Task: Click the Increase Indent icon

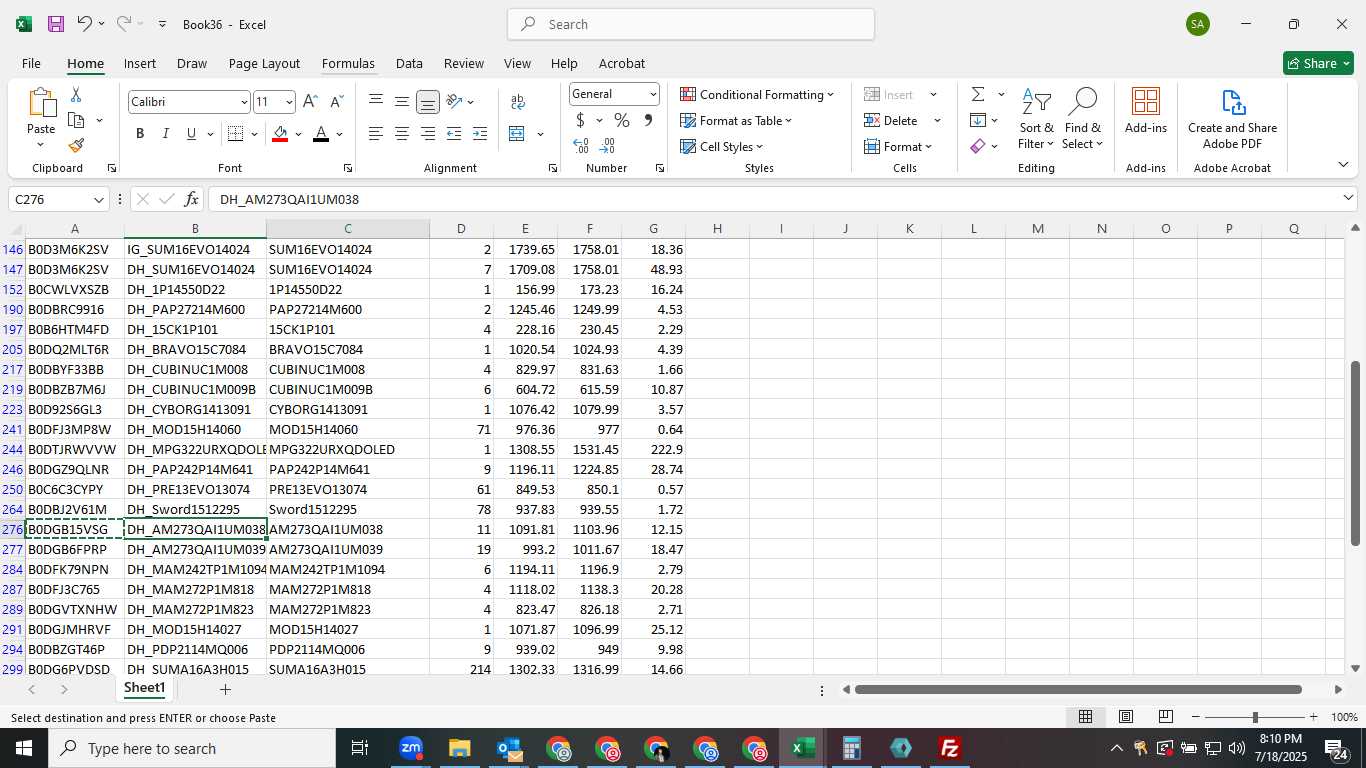Action: click(480, 134)
